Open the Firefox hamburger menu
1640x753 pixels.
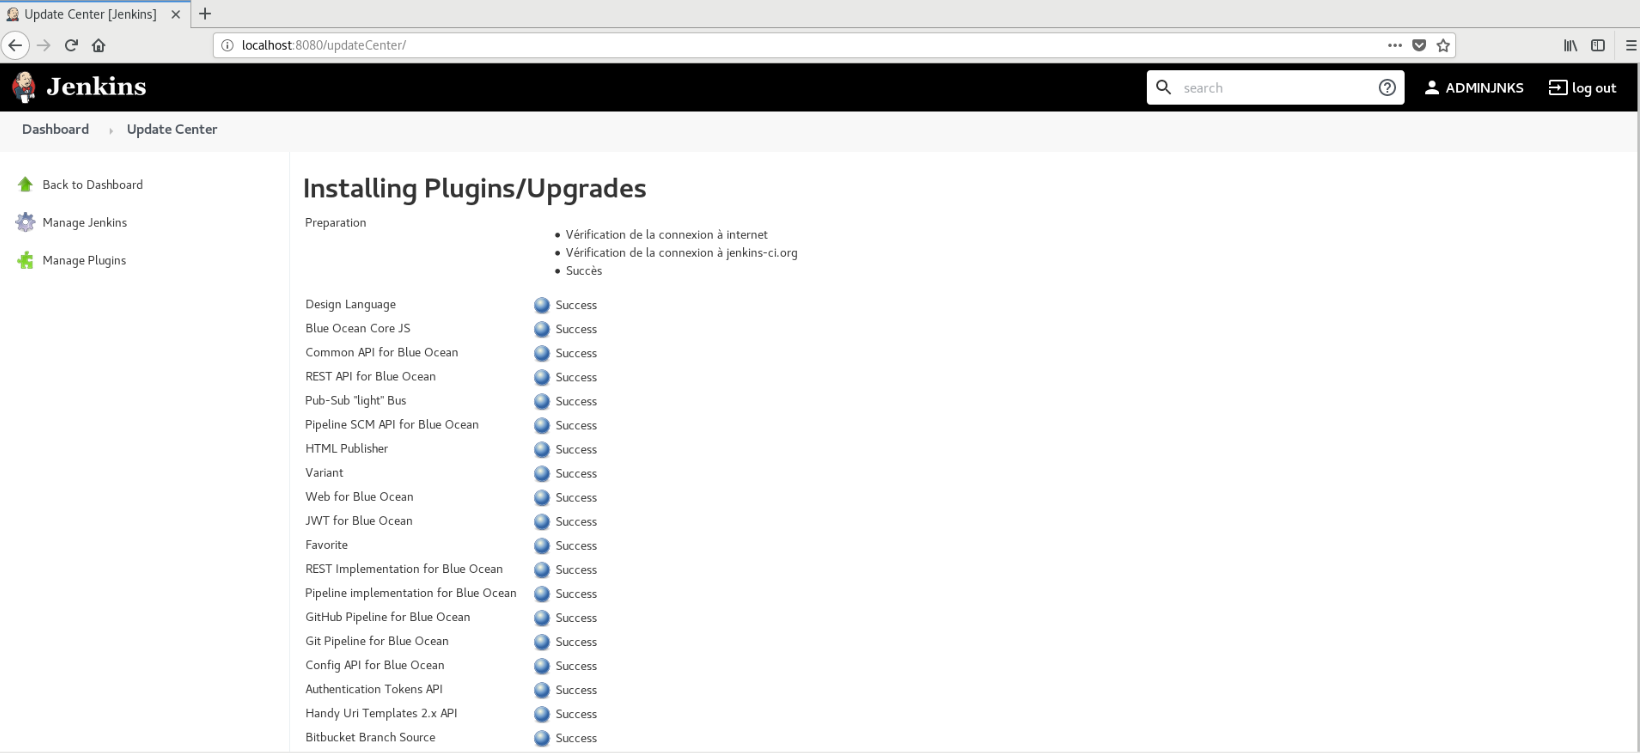[x=1631, y=45]
